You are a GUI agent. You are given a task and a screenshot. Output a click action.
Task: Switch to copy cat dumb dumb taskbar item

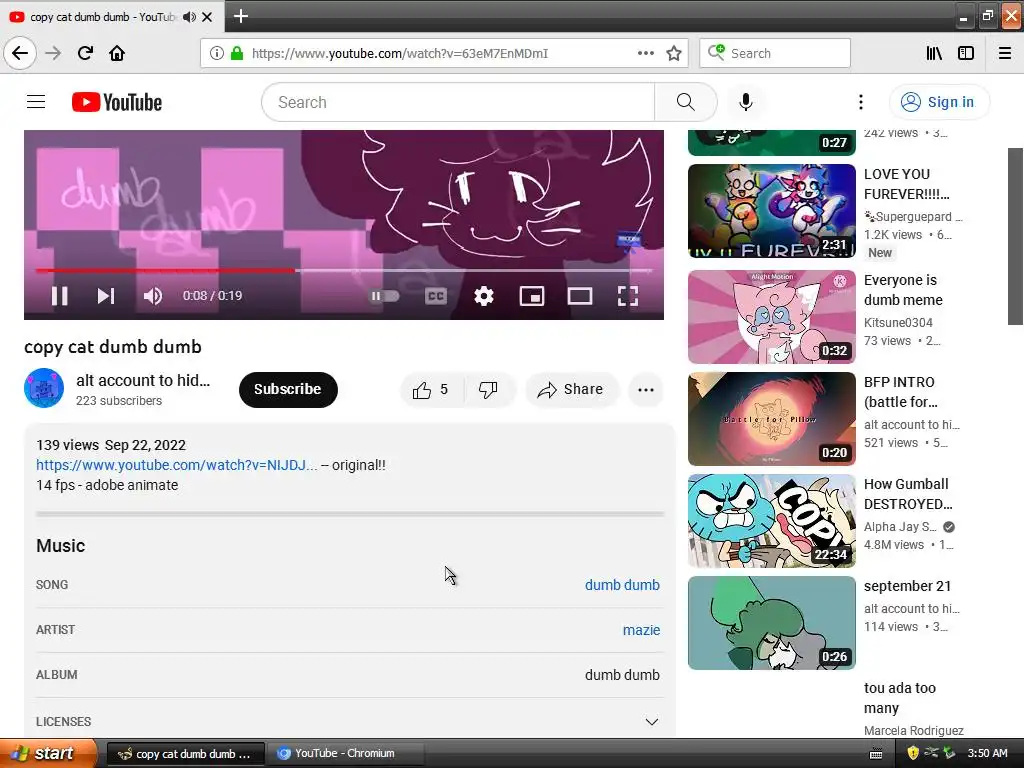click(185, 754)
